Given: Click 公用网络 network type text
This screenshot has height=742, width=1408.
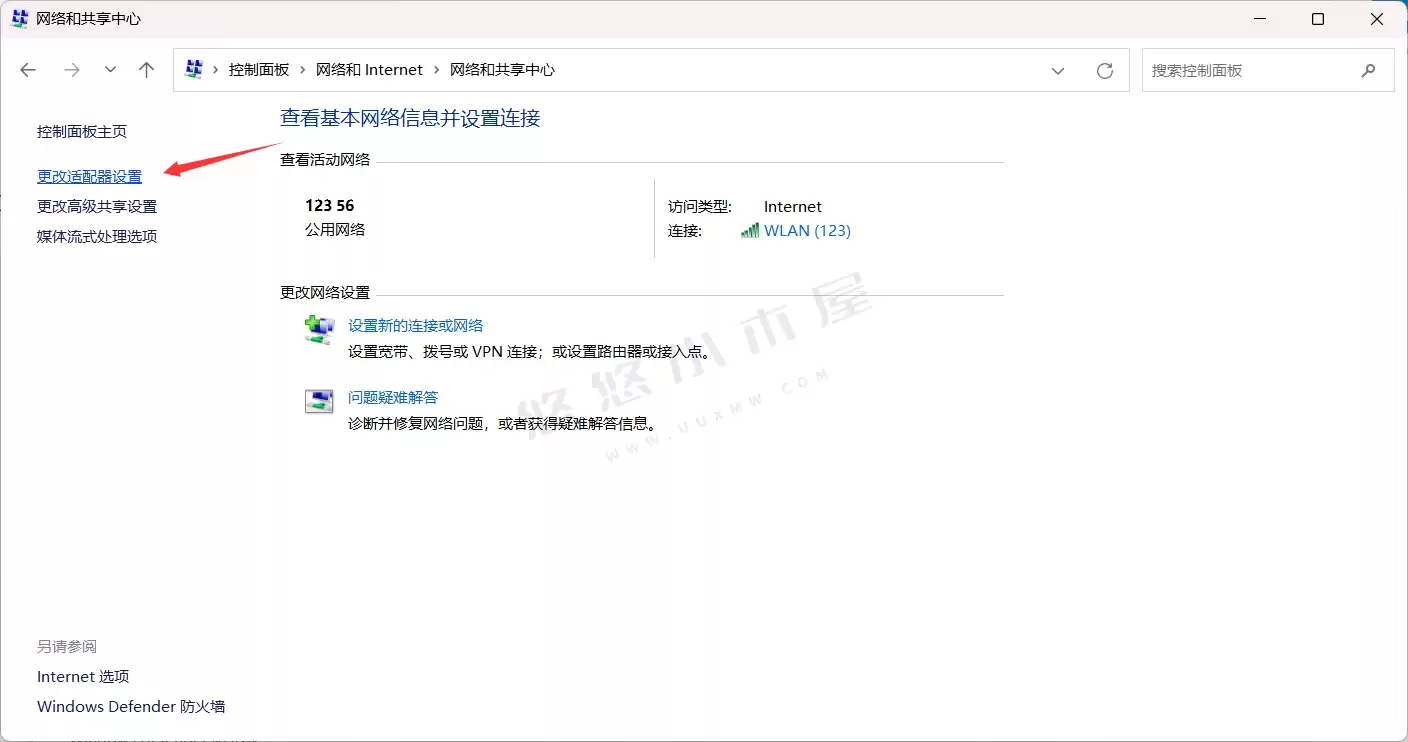Looking at the screenshot, I should (x=335, y=229).
